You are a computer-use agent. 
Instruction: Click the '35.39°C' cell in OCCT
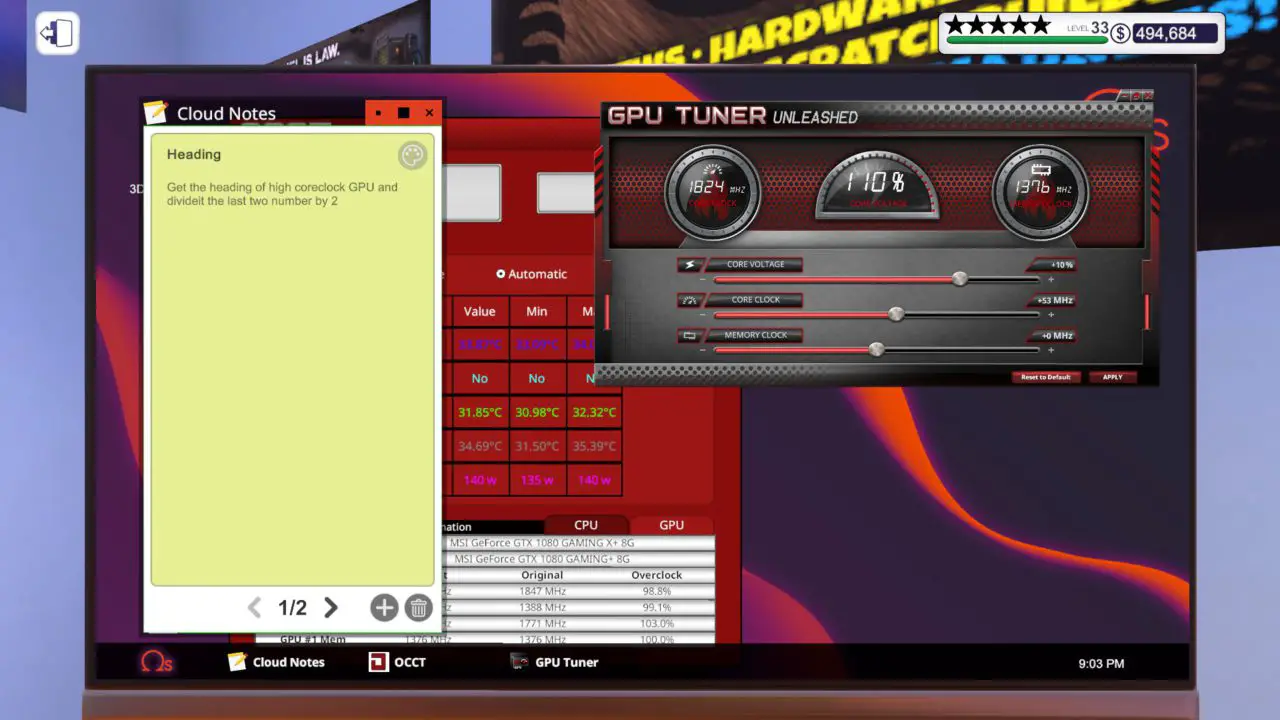(594, 446)
